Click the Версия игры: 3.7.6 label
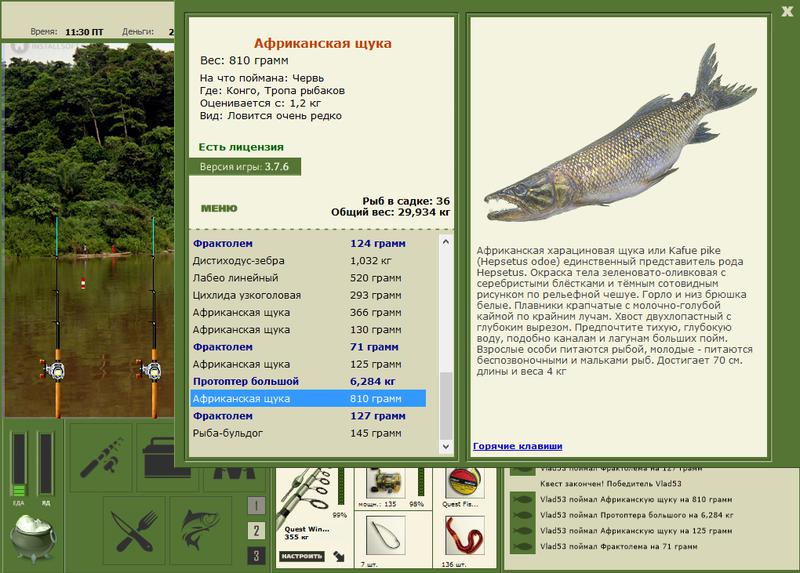Viewport: 800px width, 573px height. (245, 167)
